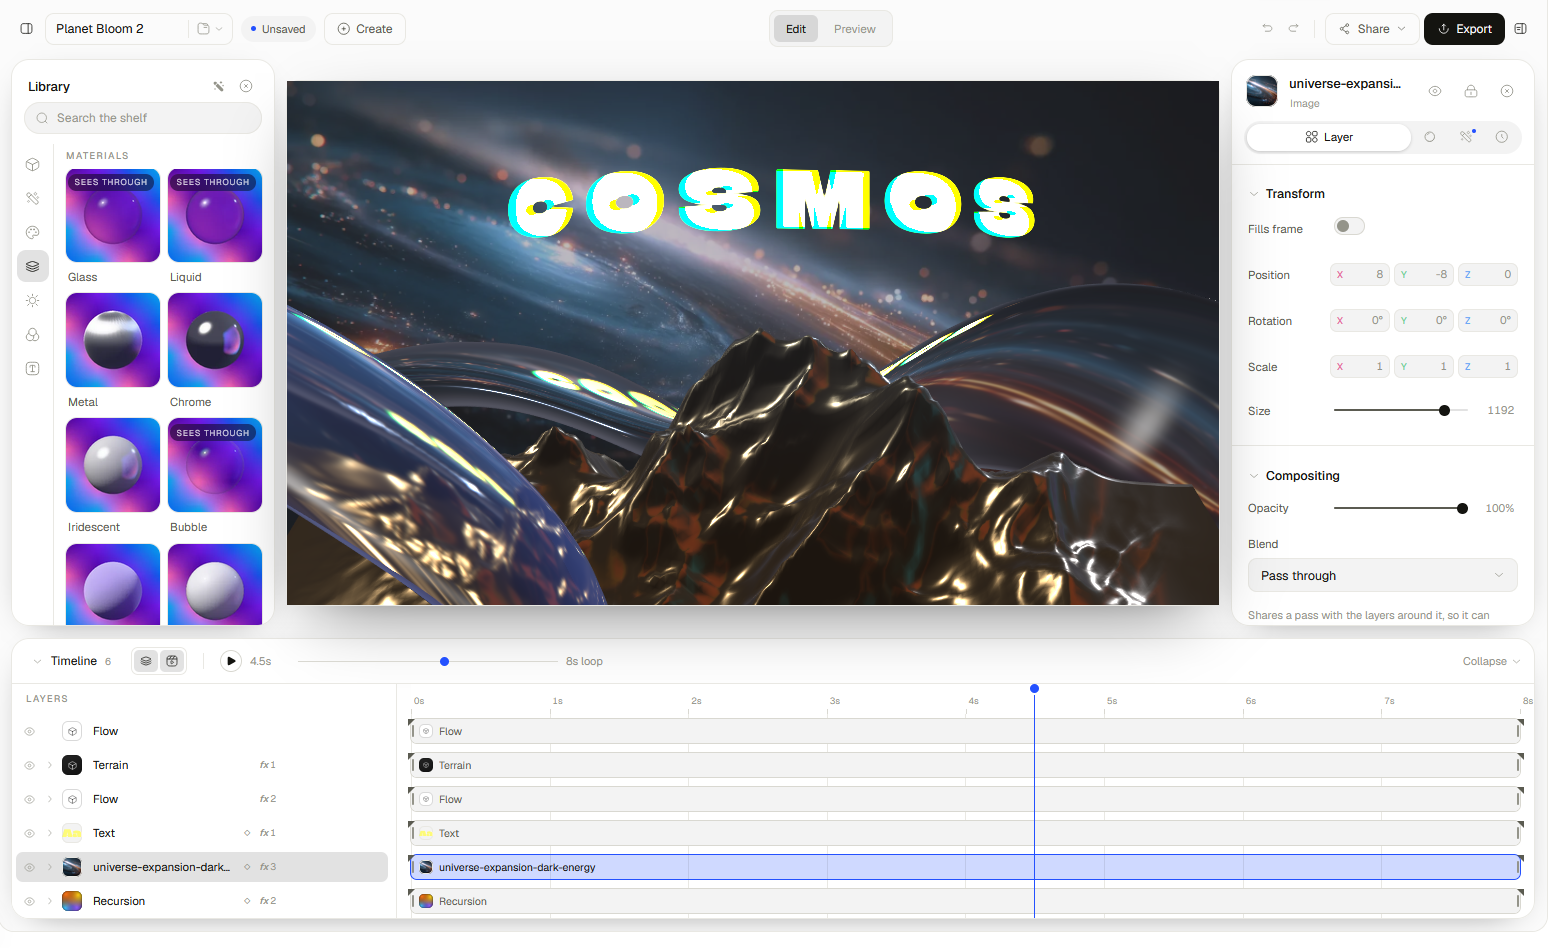This screenshot has height=948, width=1553.
Task: Select the Iridescent material thumbnail
Action: coord(113,465)
